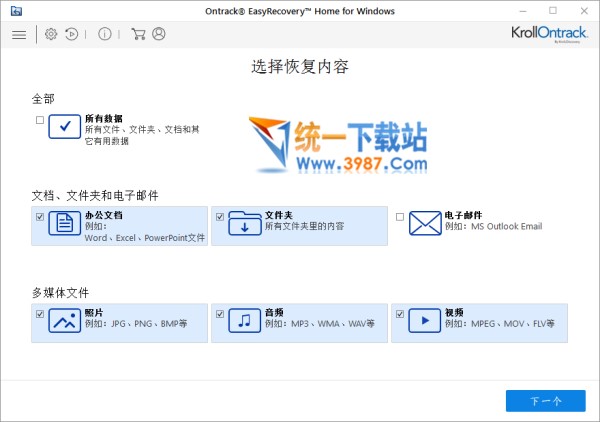Minimize the EasyRecovery window

point(523,11)
